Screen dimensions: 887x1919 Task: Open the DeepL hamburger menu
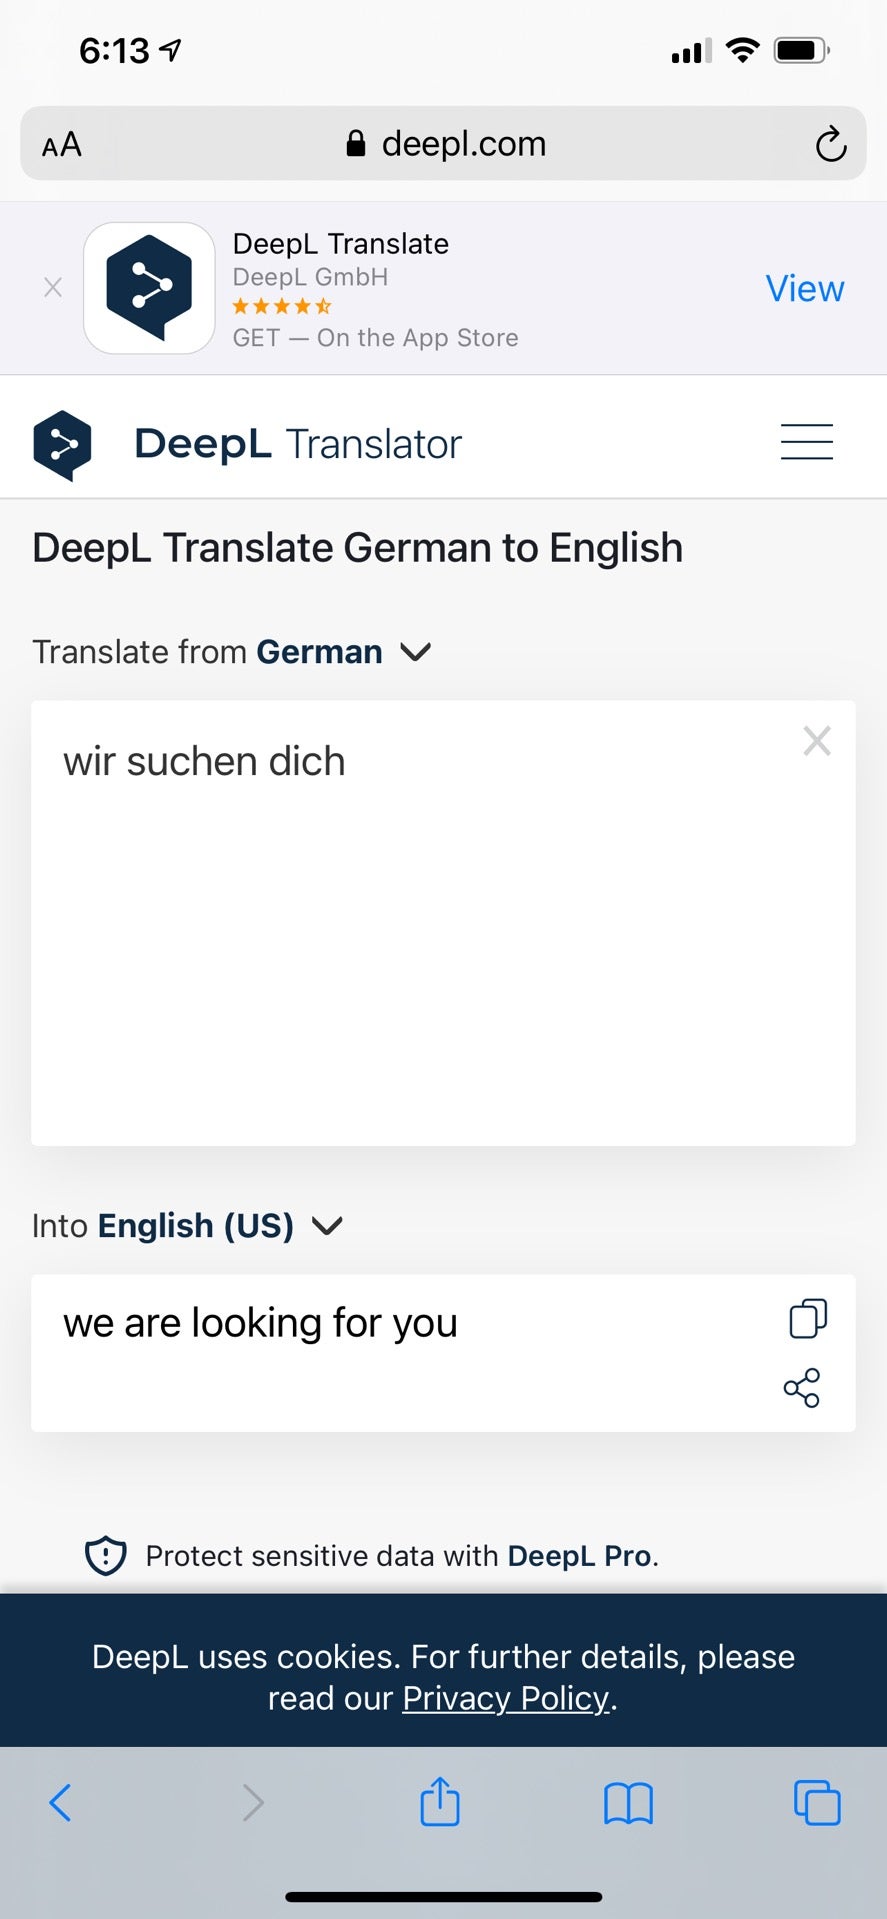click(806, 442)
